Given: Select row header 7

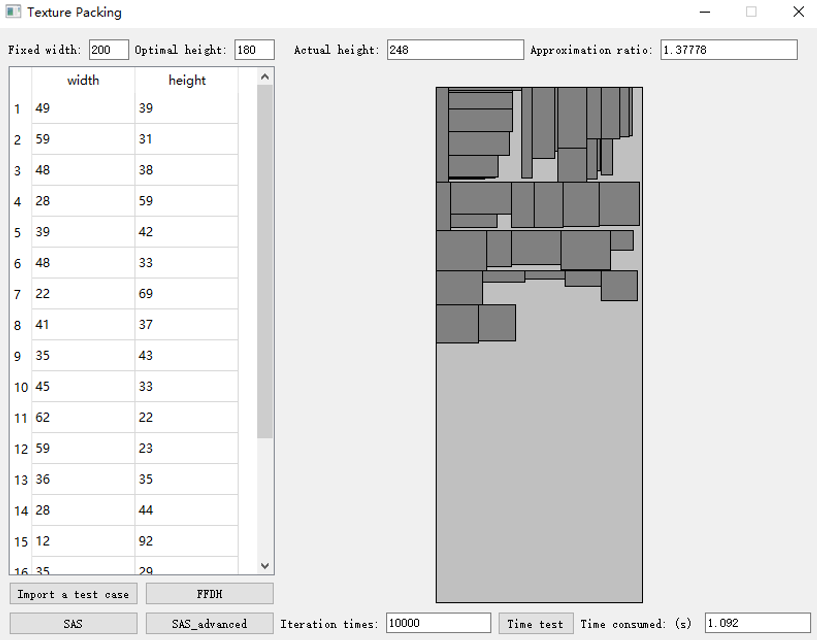Looking at the screenshot, I should click(x=20, y=294).
